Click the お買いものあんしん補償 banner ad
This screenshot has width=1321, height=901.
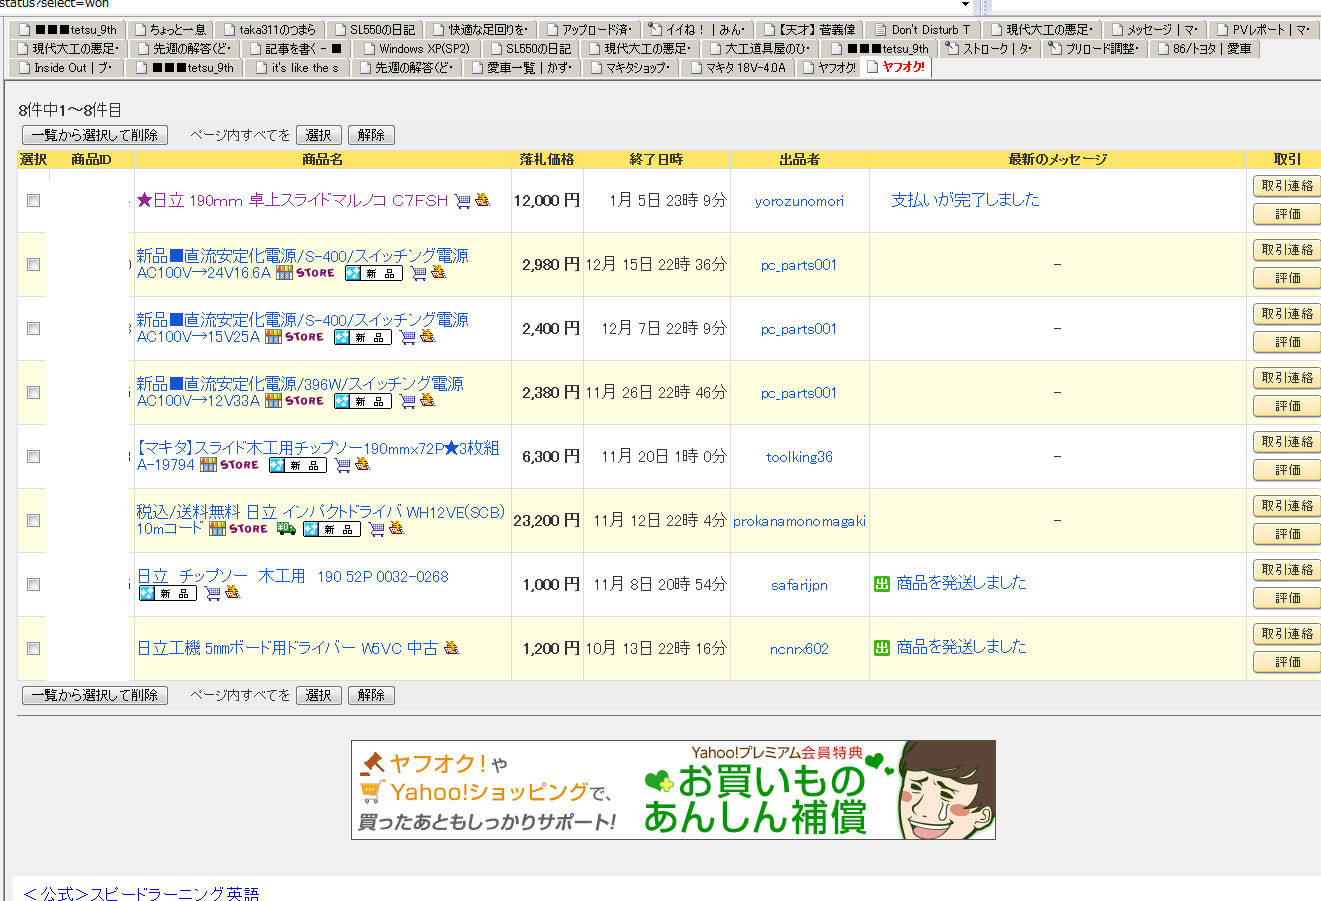tap(672, 790)
